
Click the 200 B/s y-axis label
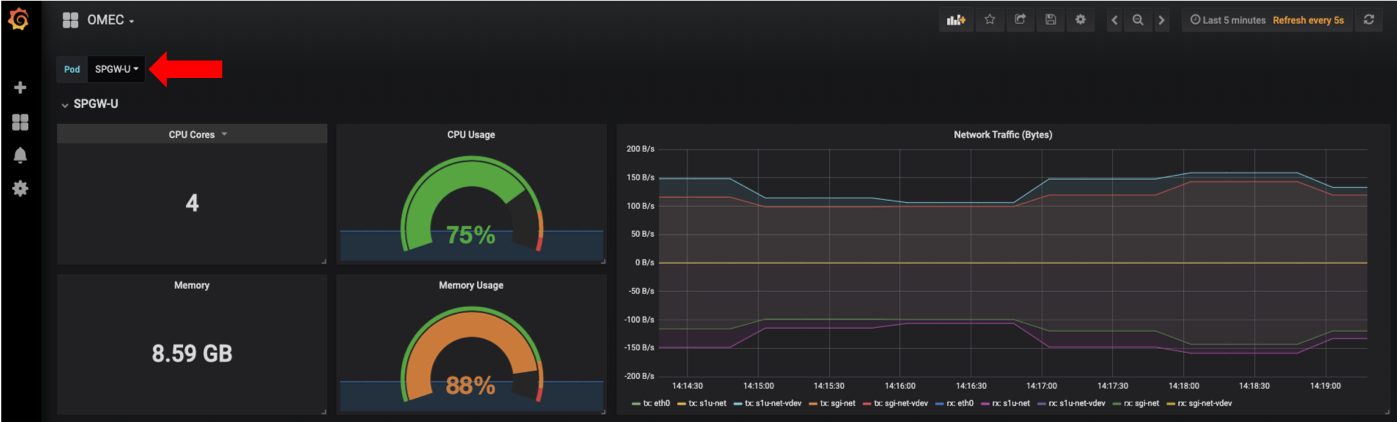640,149
